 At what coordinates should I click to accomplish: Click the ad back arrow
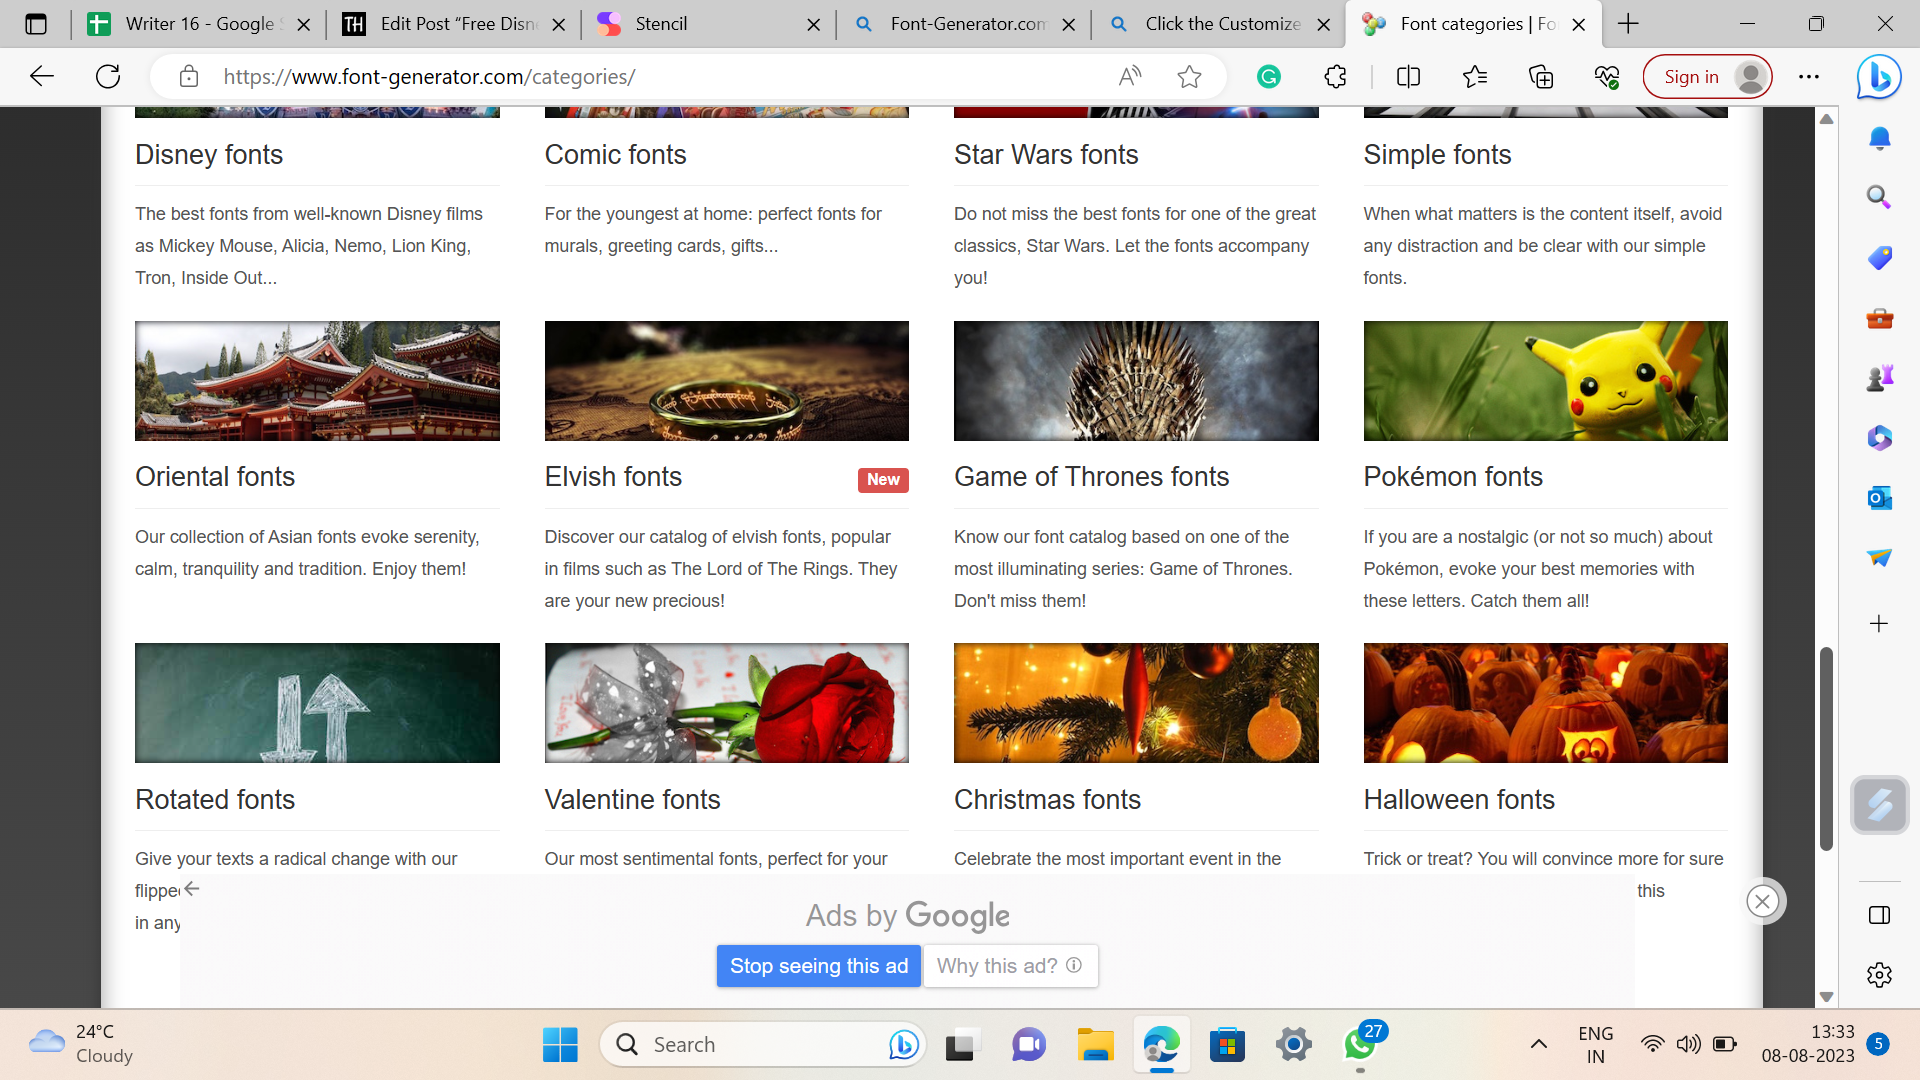[x=192, y=889]
